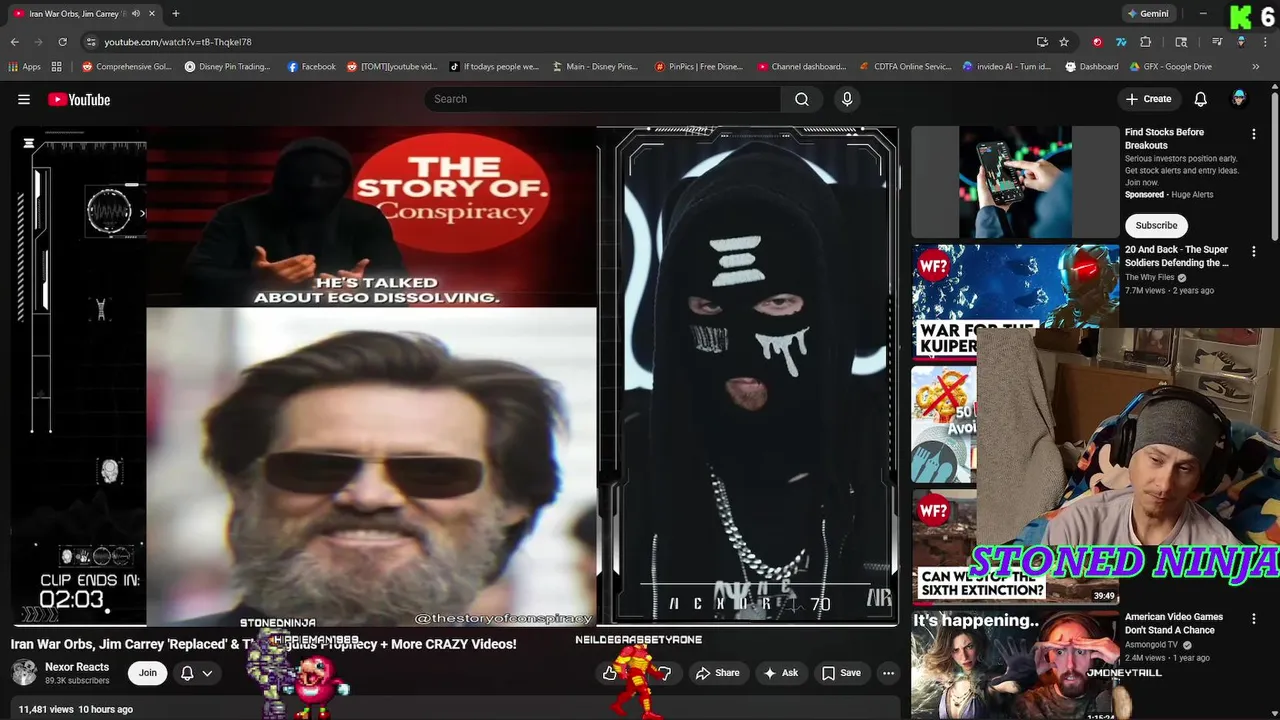This screenshot has height=720, width=1280.
Task: Open Chrome profile icon in toolbar
Action: [x=1241, y=42]
